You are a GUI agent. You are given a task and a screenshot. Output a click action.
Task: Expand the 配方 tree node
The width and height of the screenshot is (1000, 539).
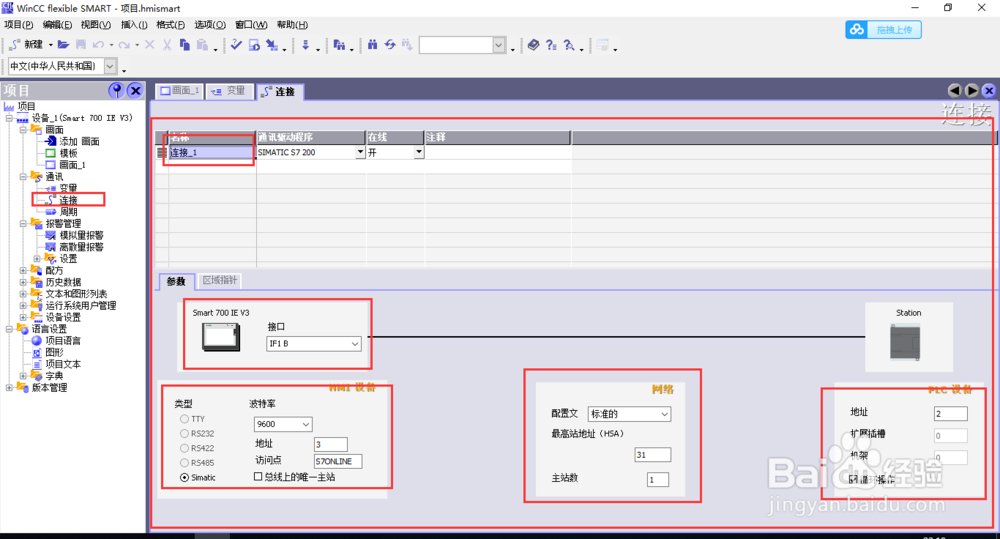tap(23, 270)
